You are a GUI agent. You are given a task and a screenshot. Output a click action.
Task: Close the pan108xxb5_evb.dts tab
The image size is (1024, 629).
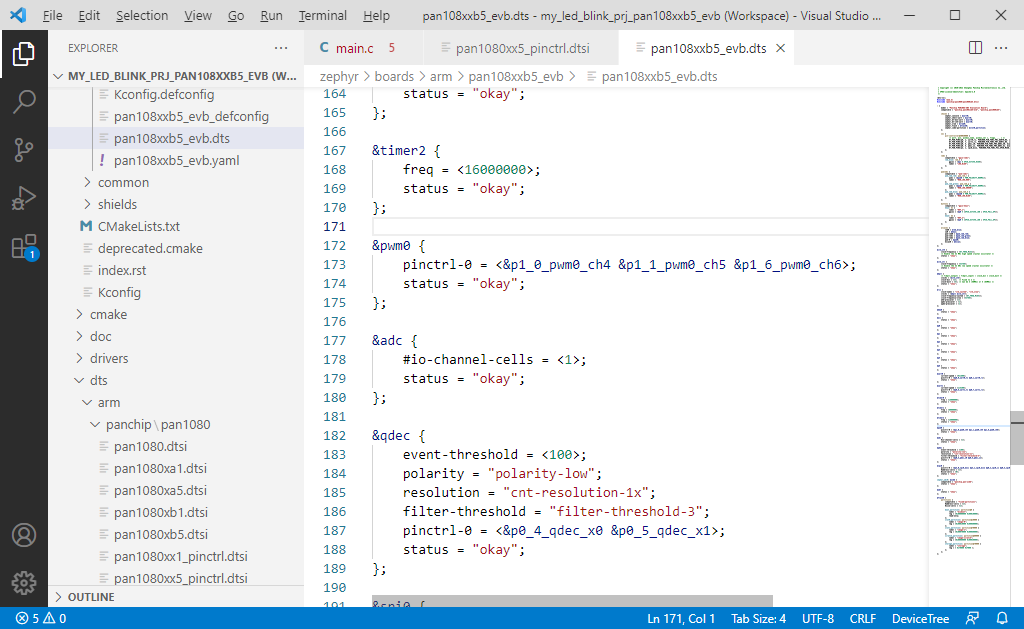click(x=780, y=48)
